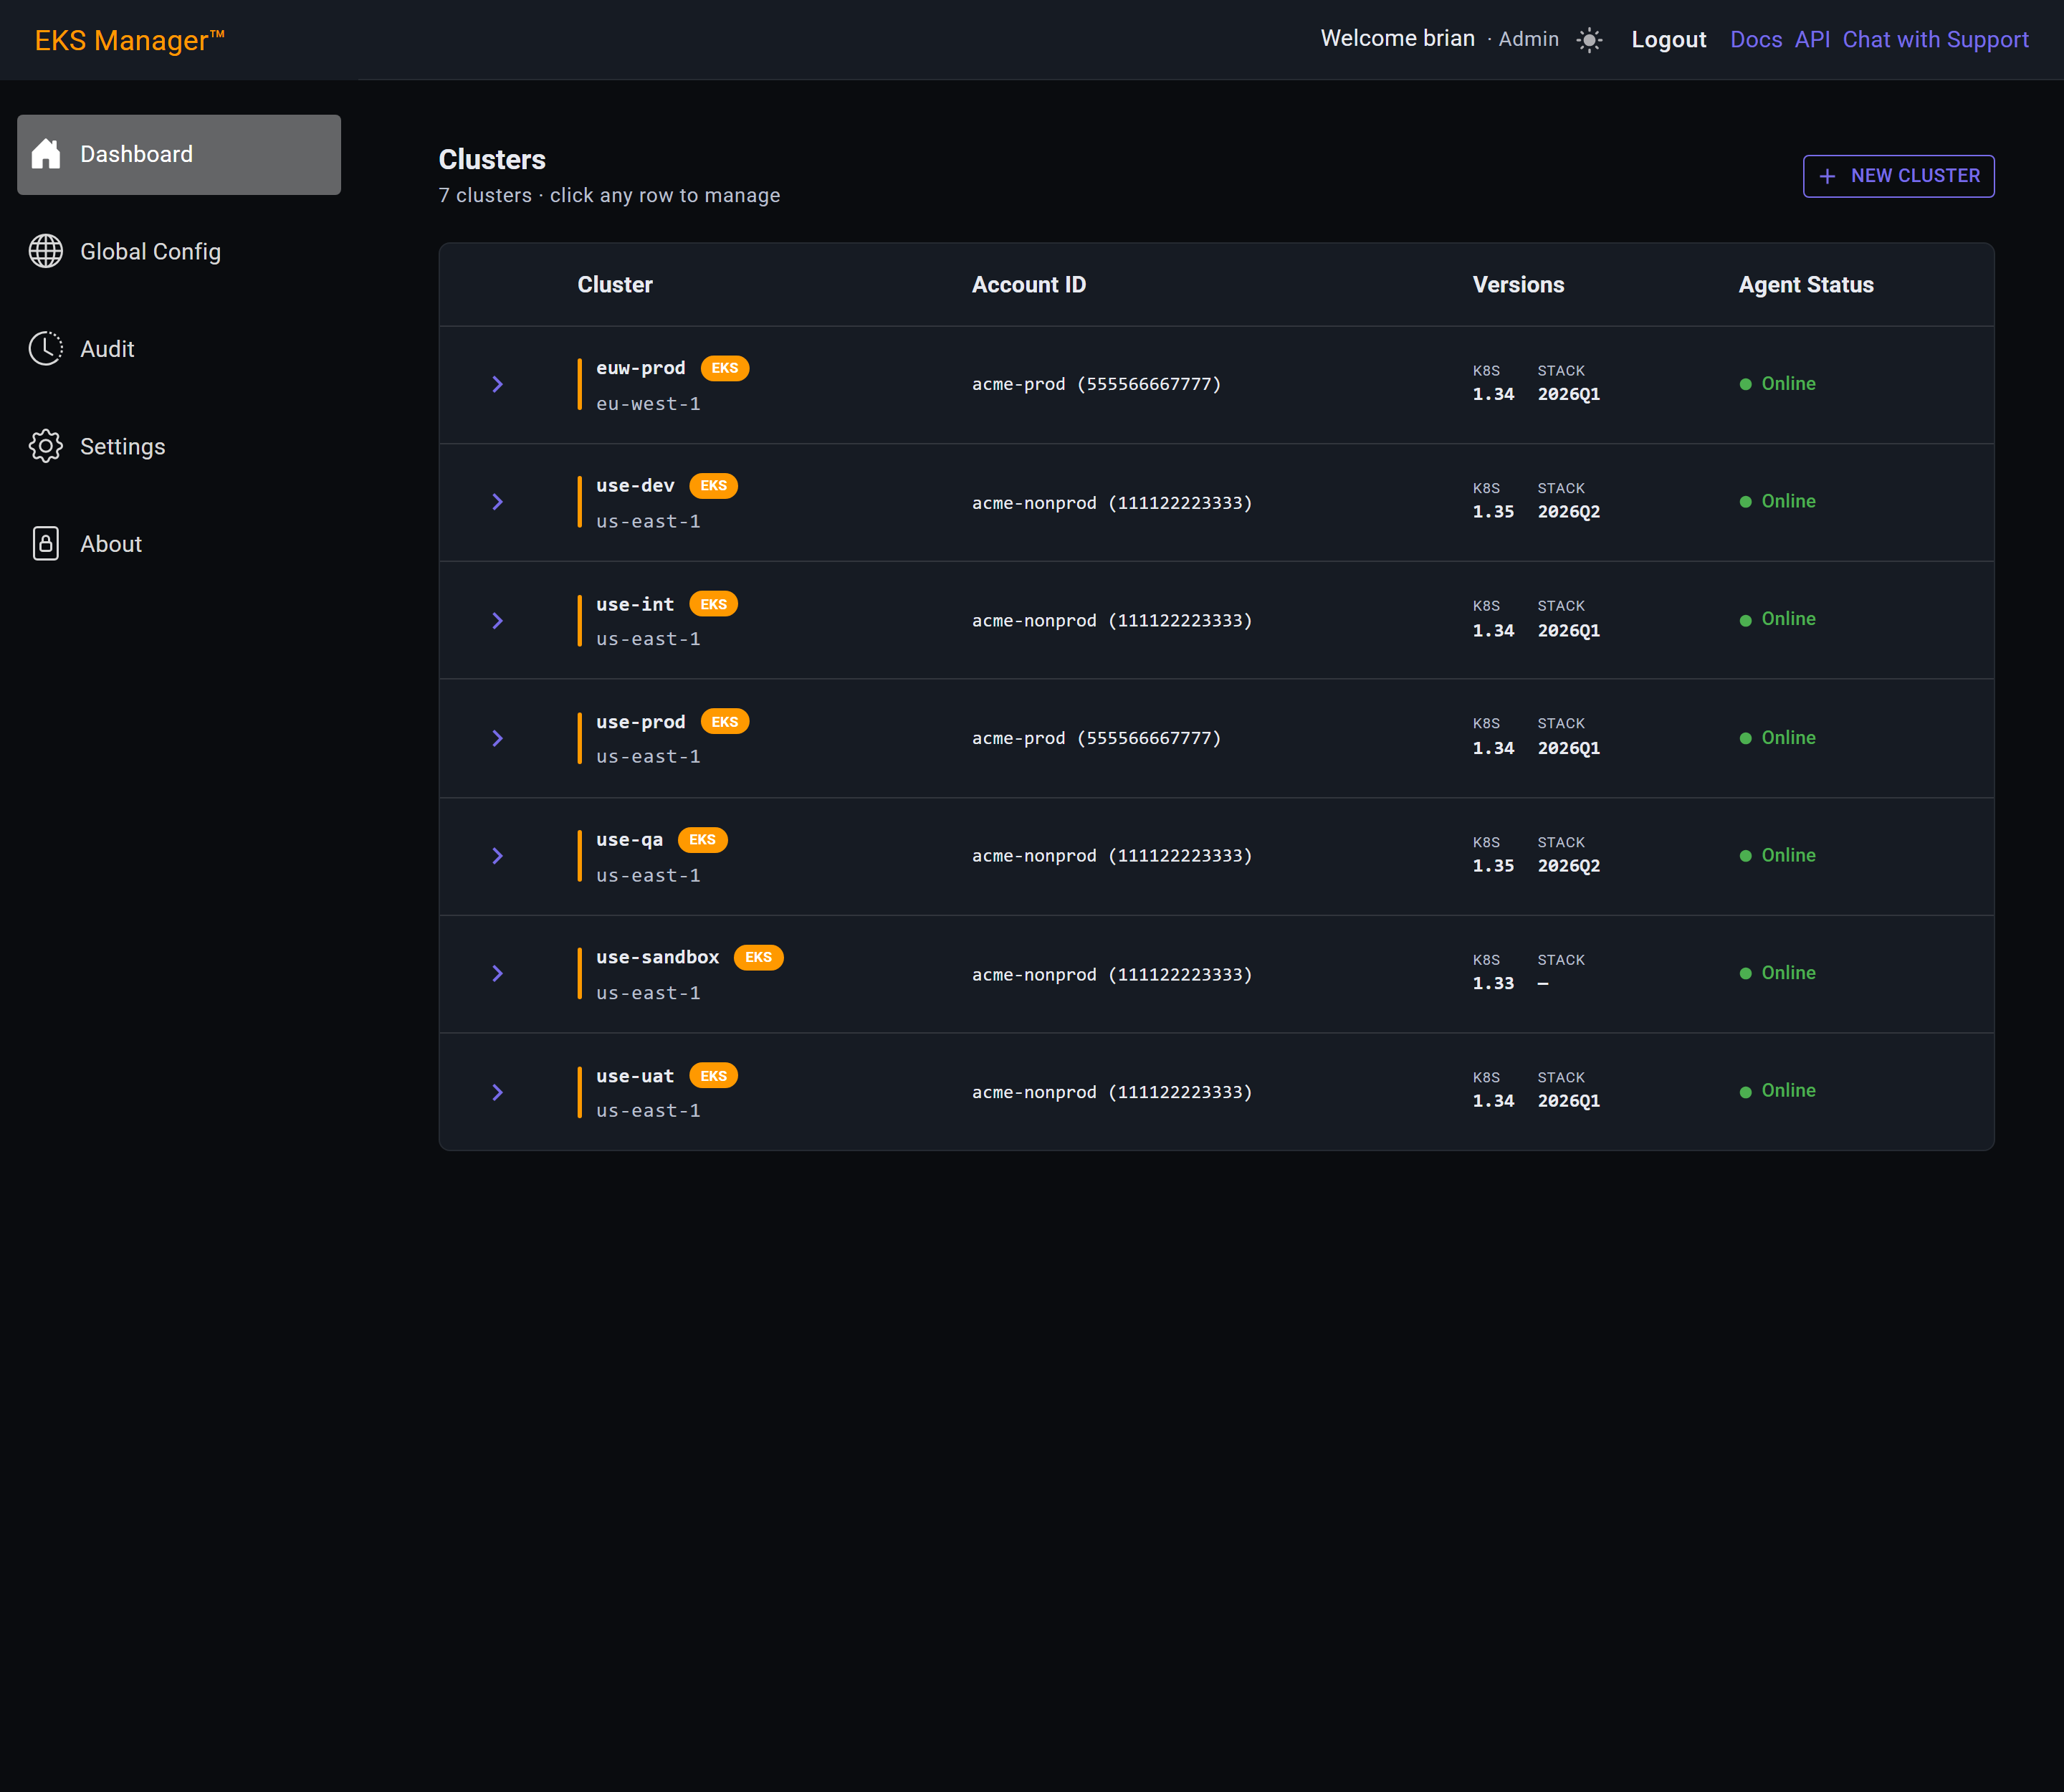Click EKS badge on use-int

[714, 604]
